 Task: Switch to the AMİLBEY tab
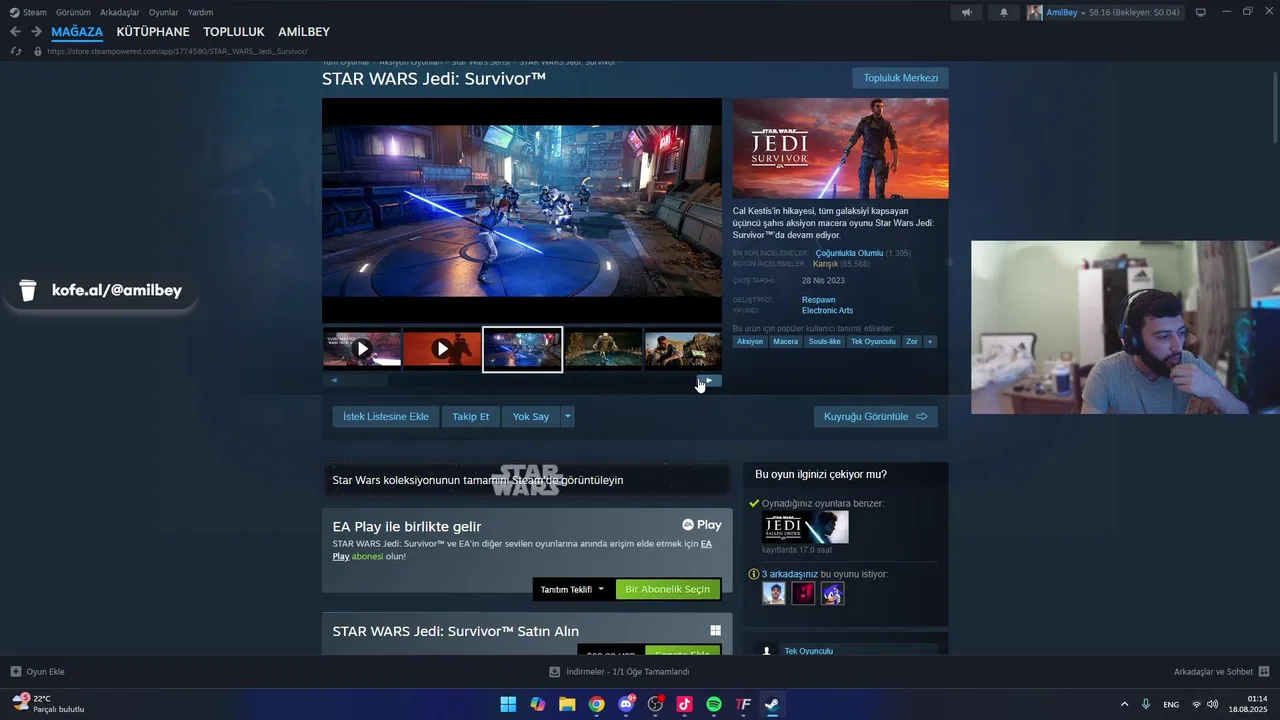[304, 32]
